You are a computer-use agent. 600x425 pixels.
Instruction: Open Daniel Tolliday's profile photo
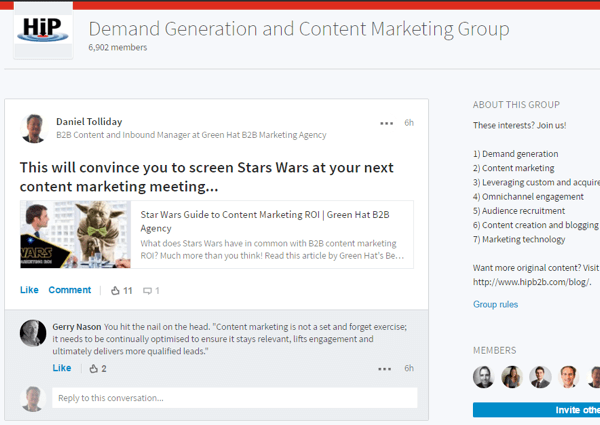(x=34, y=129)
